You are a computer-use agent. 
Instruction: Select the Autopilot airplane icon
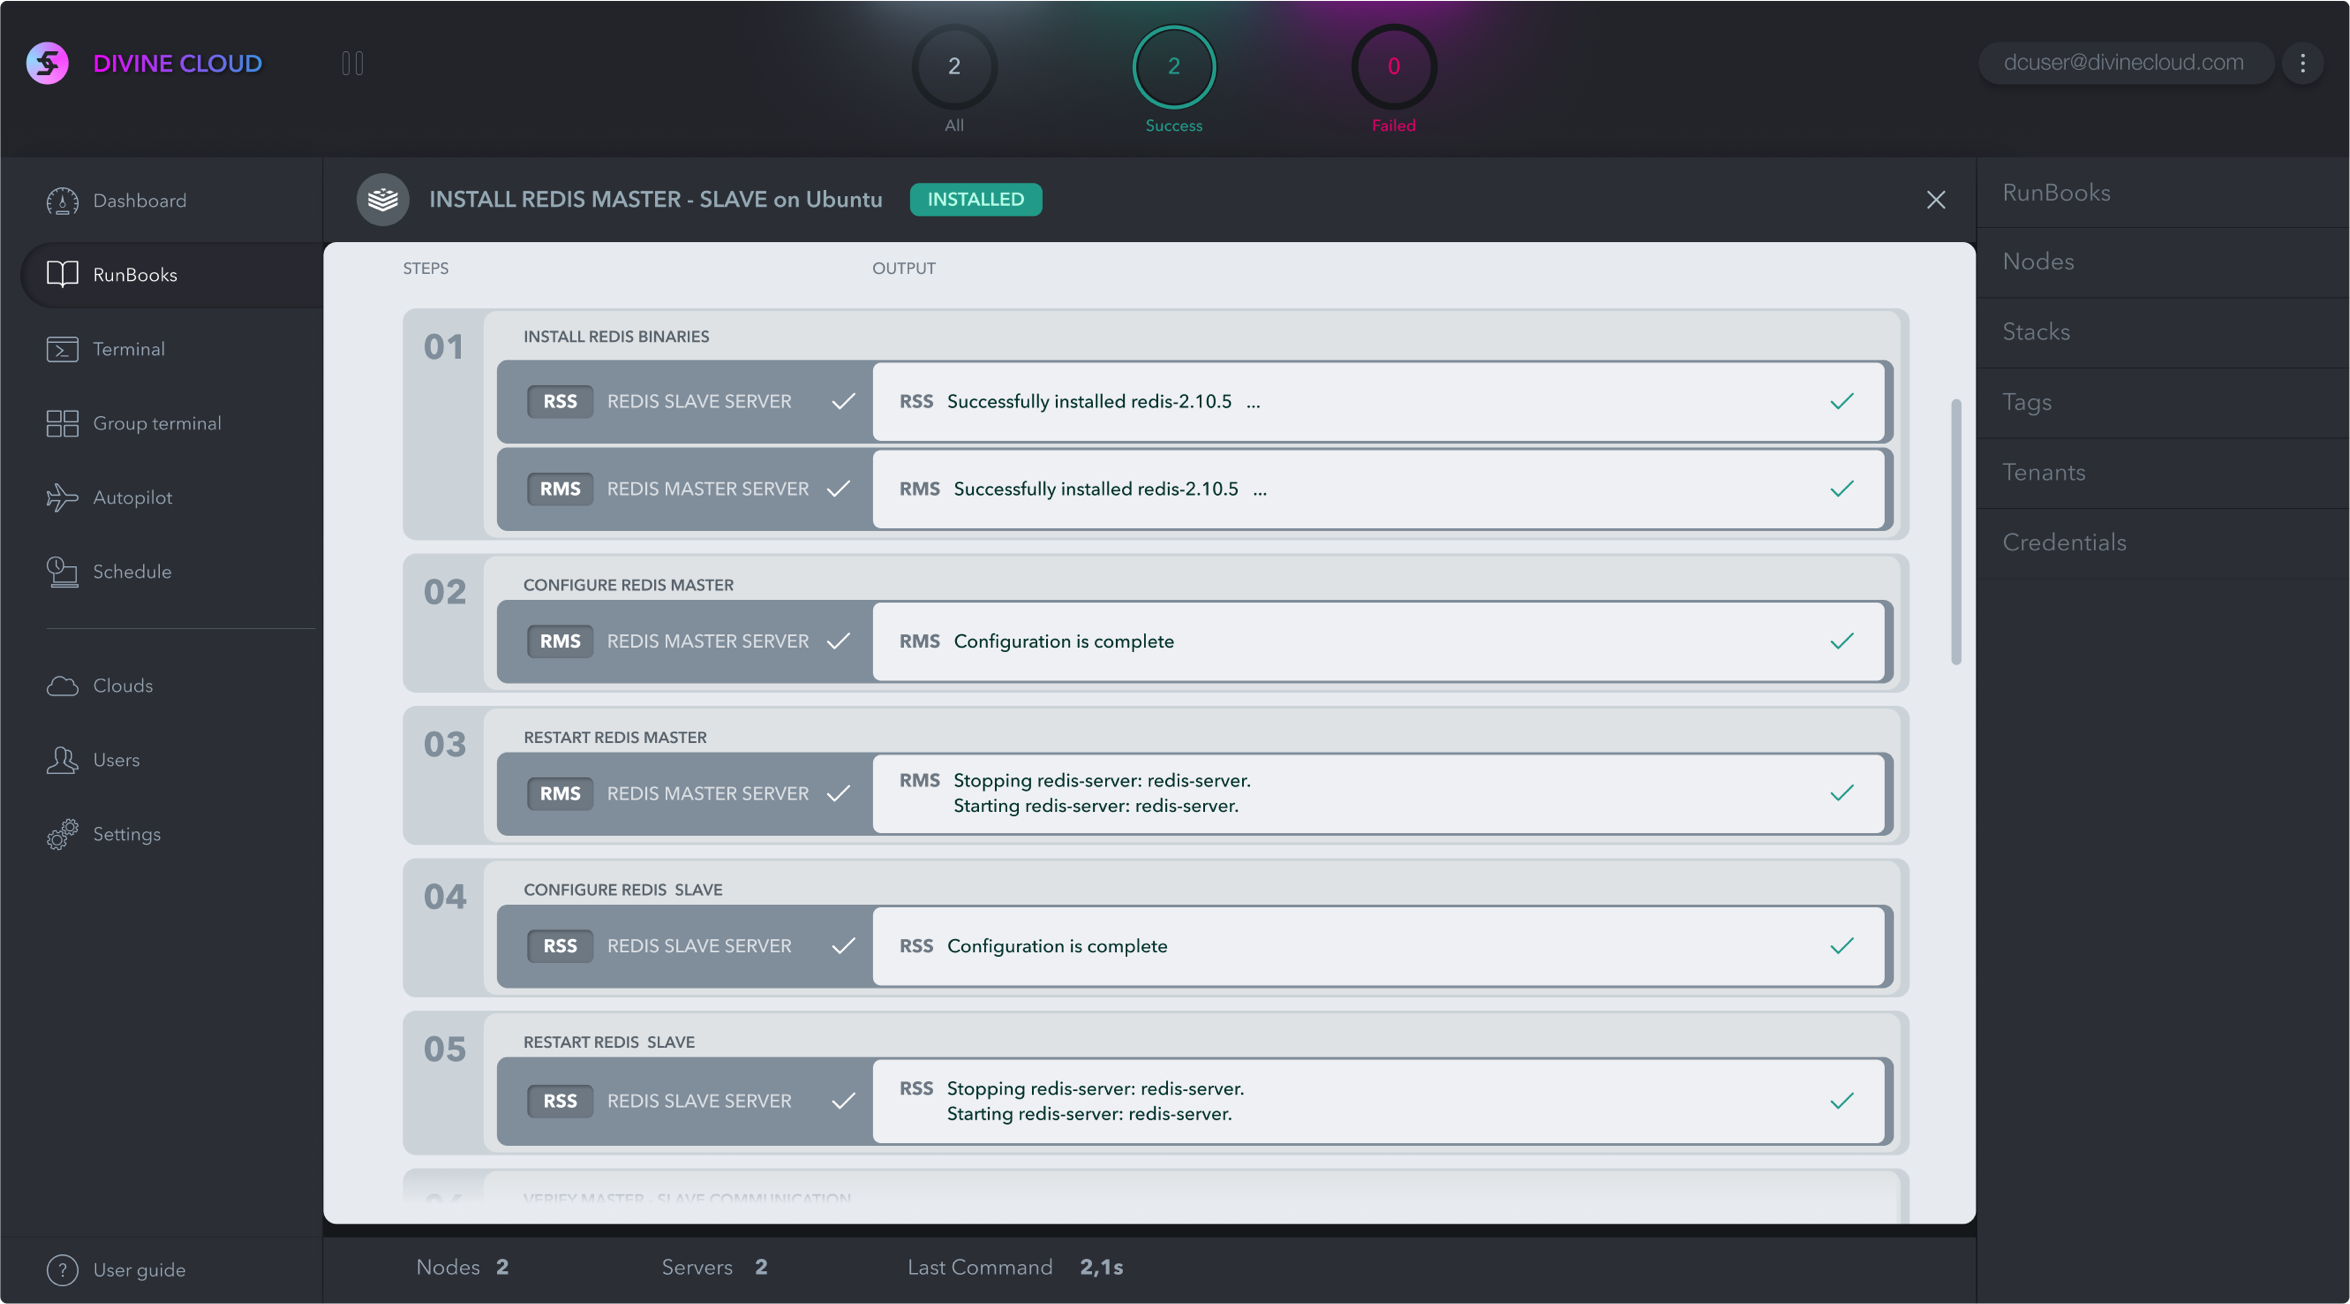click(62, 497)
